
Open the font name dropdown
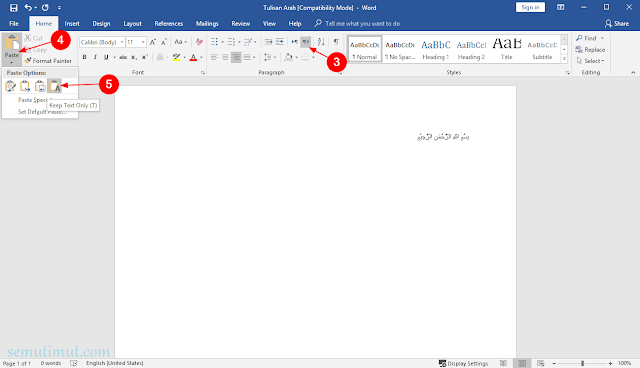pyautogui.click(x=122, y=42)
